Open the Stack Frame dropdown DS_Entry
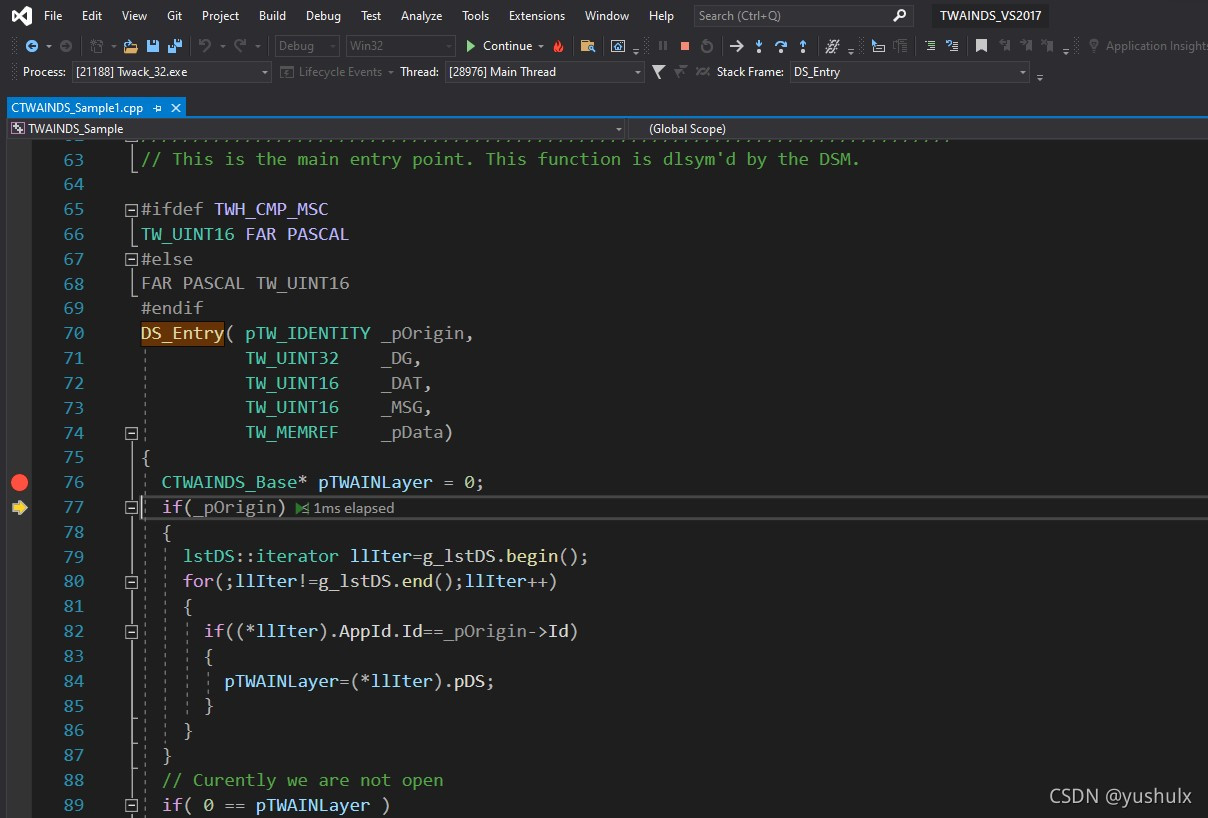 pos(909,72)
